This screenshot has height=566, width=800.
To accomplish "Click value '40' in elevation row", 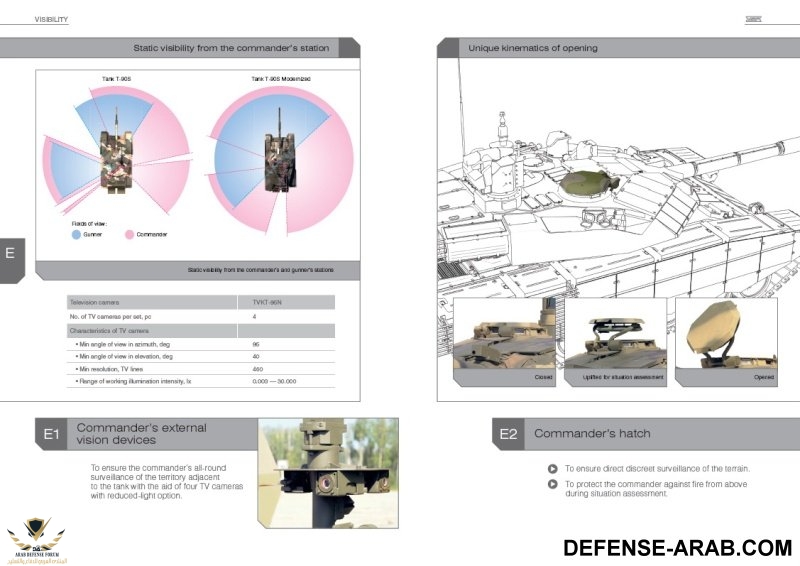I will pos(256,357).
